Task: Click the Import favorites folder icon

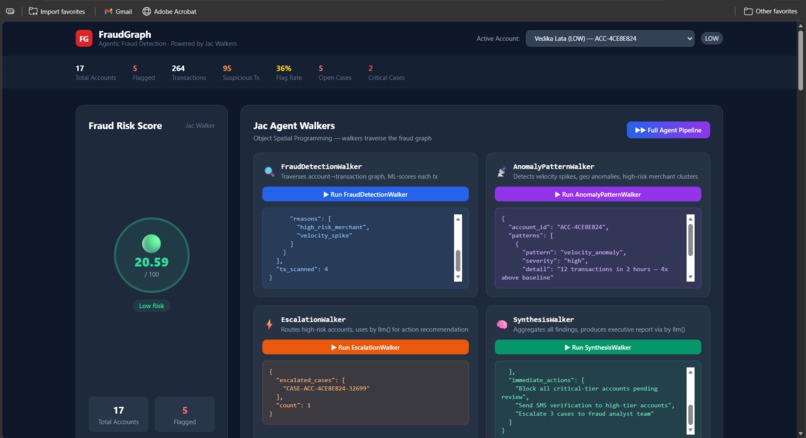Action: pos(33,11)
